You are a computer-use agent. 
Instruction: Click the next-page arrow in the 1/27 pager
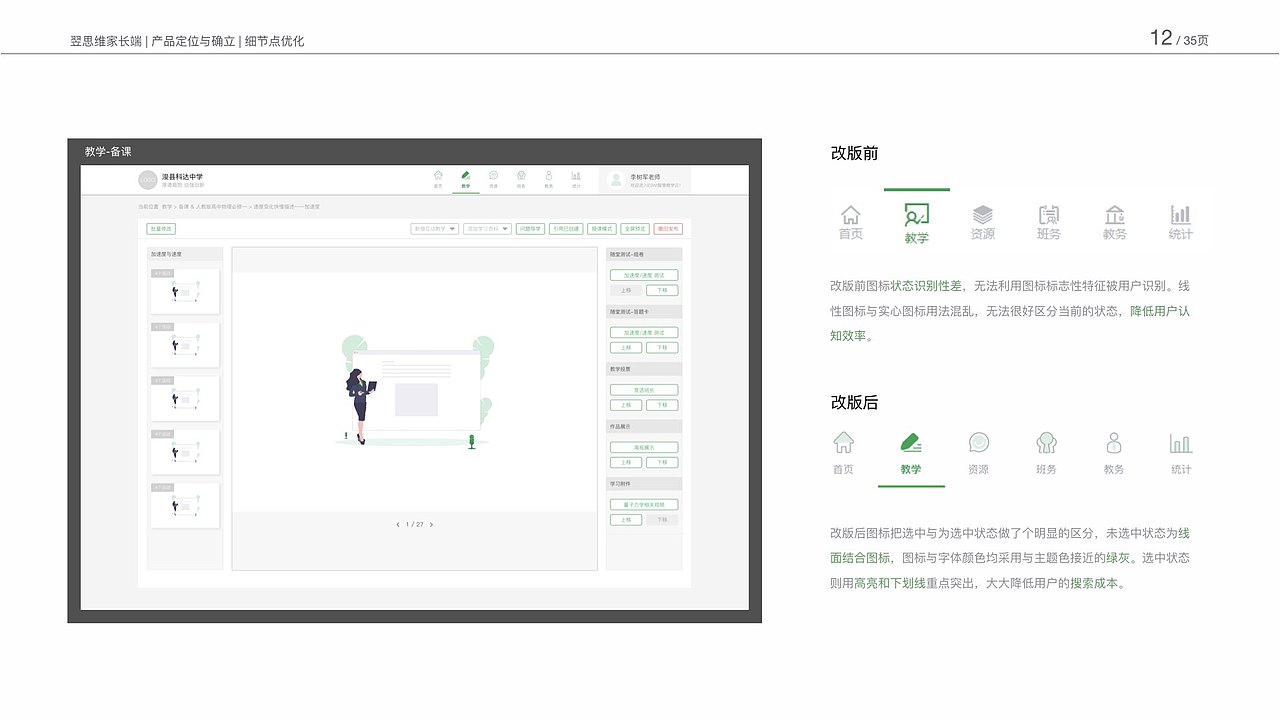pos(429,523)
